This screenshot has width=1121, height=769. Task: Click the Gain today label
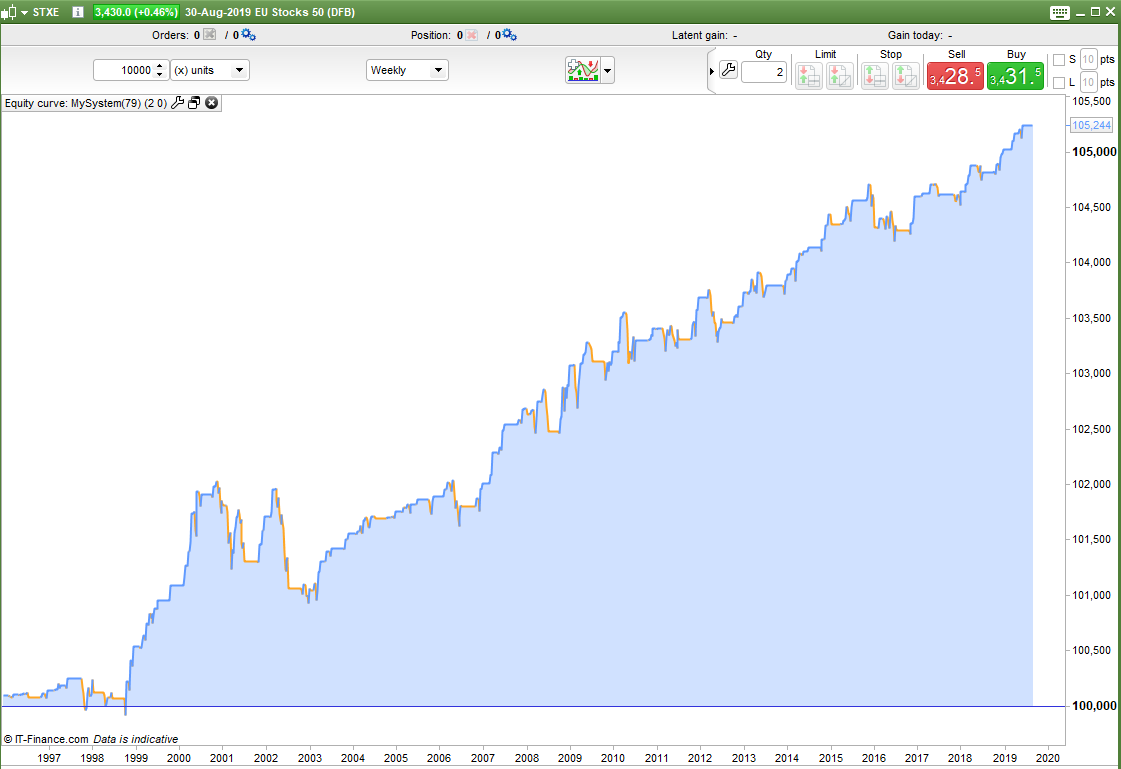click(x=915, y=35)
